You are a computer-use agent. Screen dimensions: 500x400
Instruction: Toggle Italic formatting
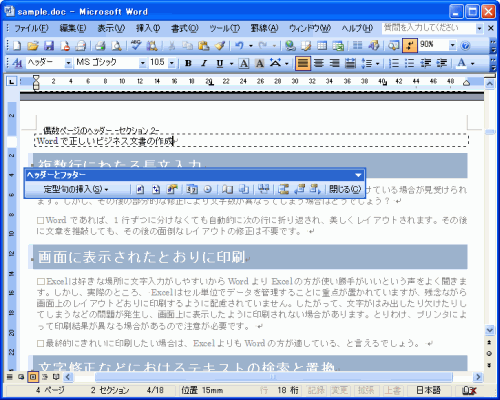204,63
